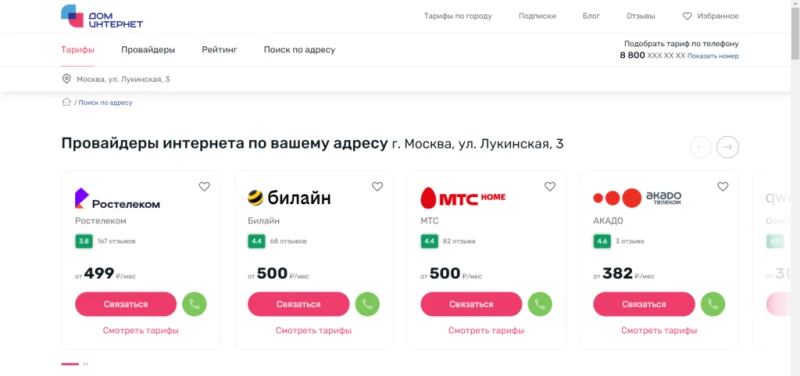Image resolution: width=800 pixels, height=376 pixels.
Task: Go to next providers with right arrow
Action: [x=727, y=147]
